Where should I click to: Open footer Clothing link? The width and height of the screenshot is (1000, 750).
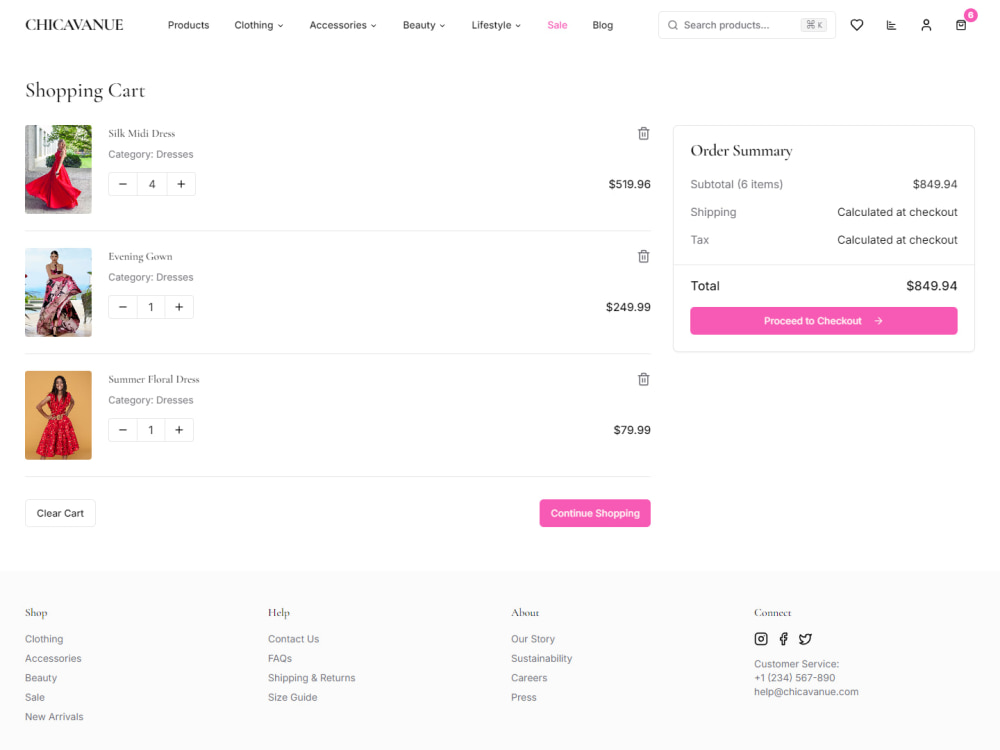[44, 639]
